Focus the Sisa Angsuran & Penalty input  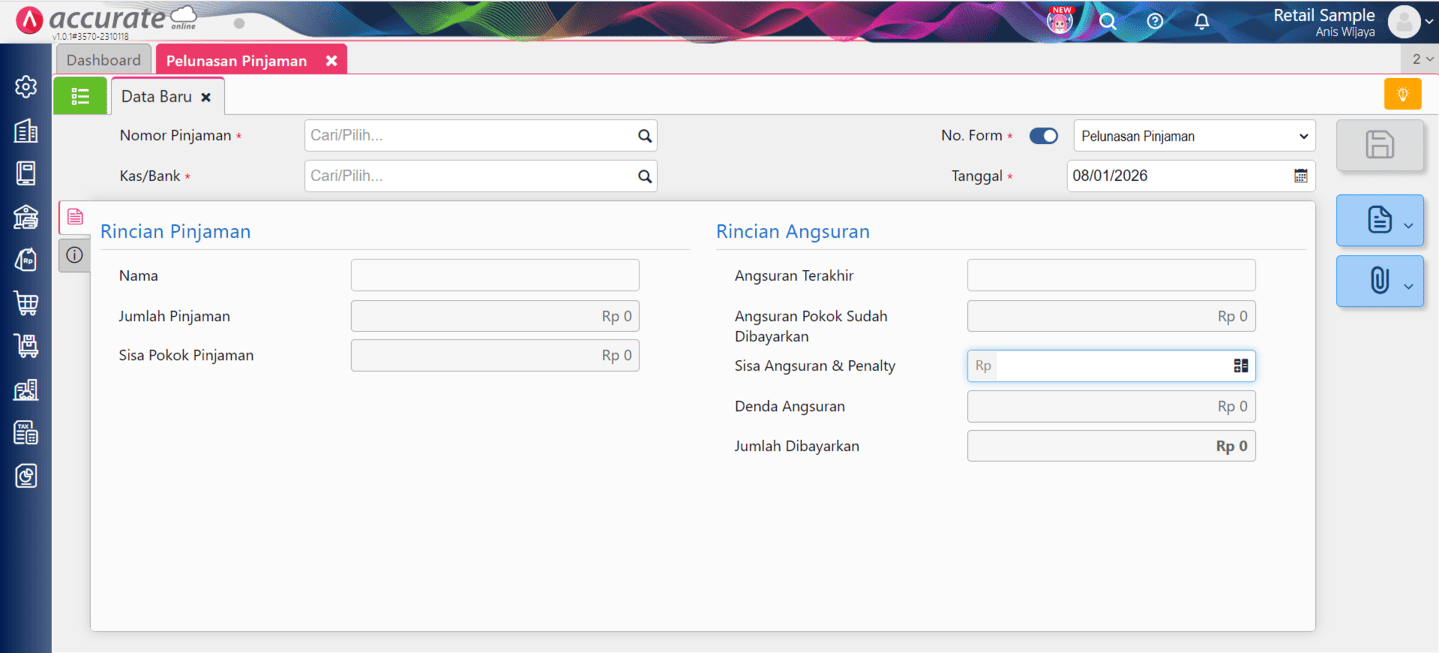click(x=1111, y=366)
